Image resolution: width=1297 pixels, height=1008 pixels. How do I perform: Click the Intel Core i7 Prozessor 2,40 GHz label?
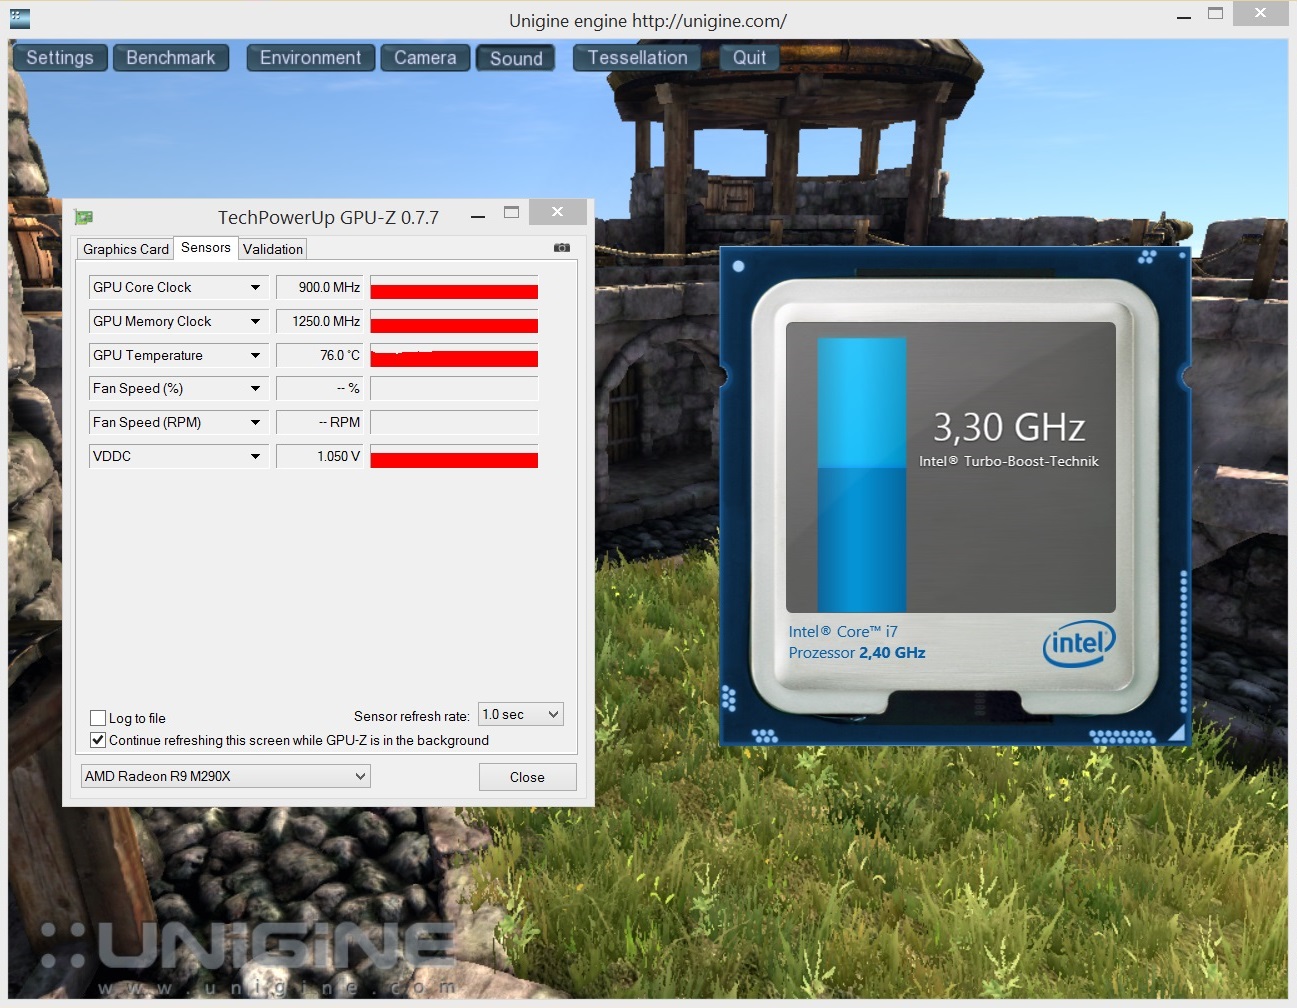point(857,642)
